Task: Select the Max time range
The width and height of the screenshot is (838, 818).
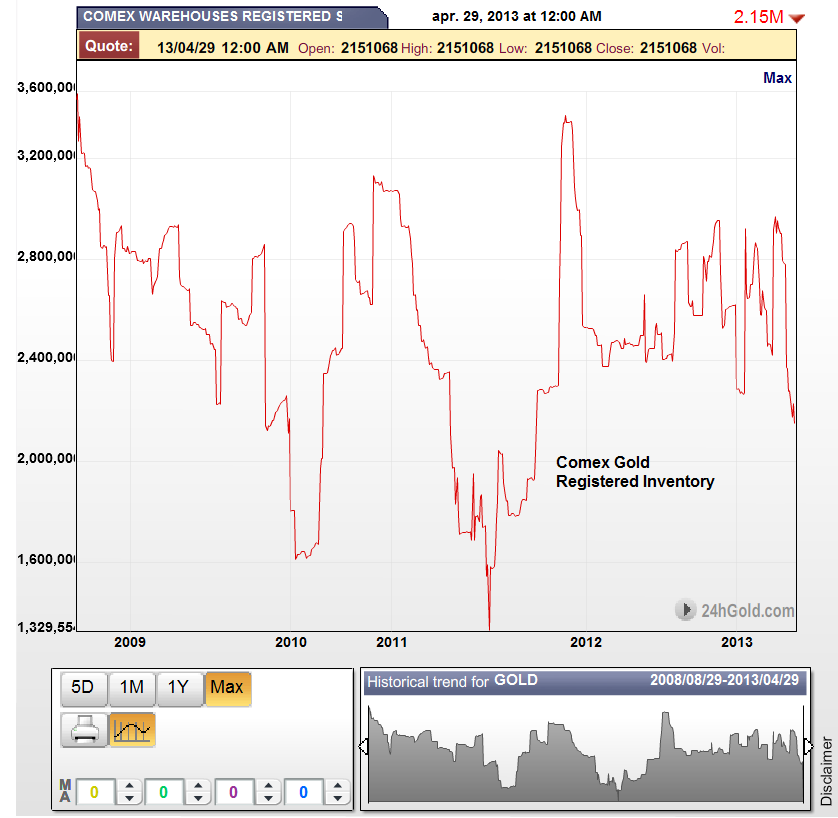Action: [227, 687]
